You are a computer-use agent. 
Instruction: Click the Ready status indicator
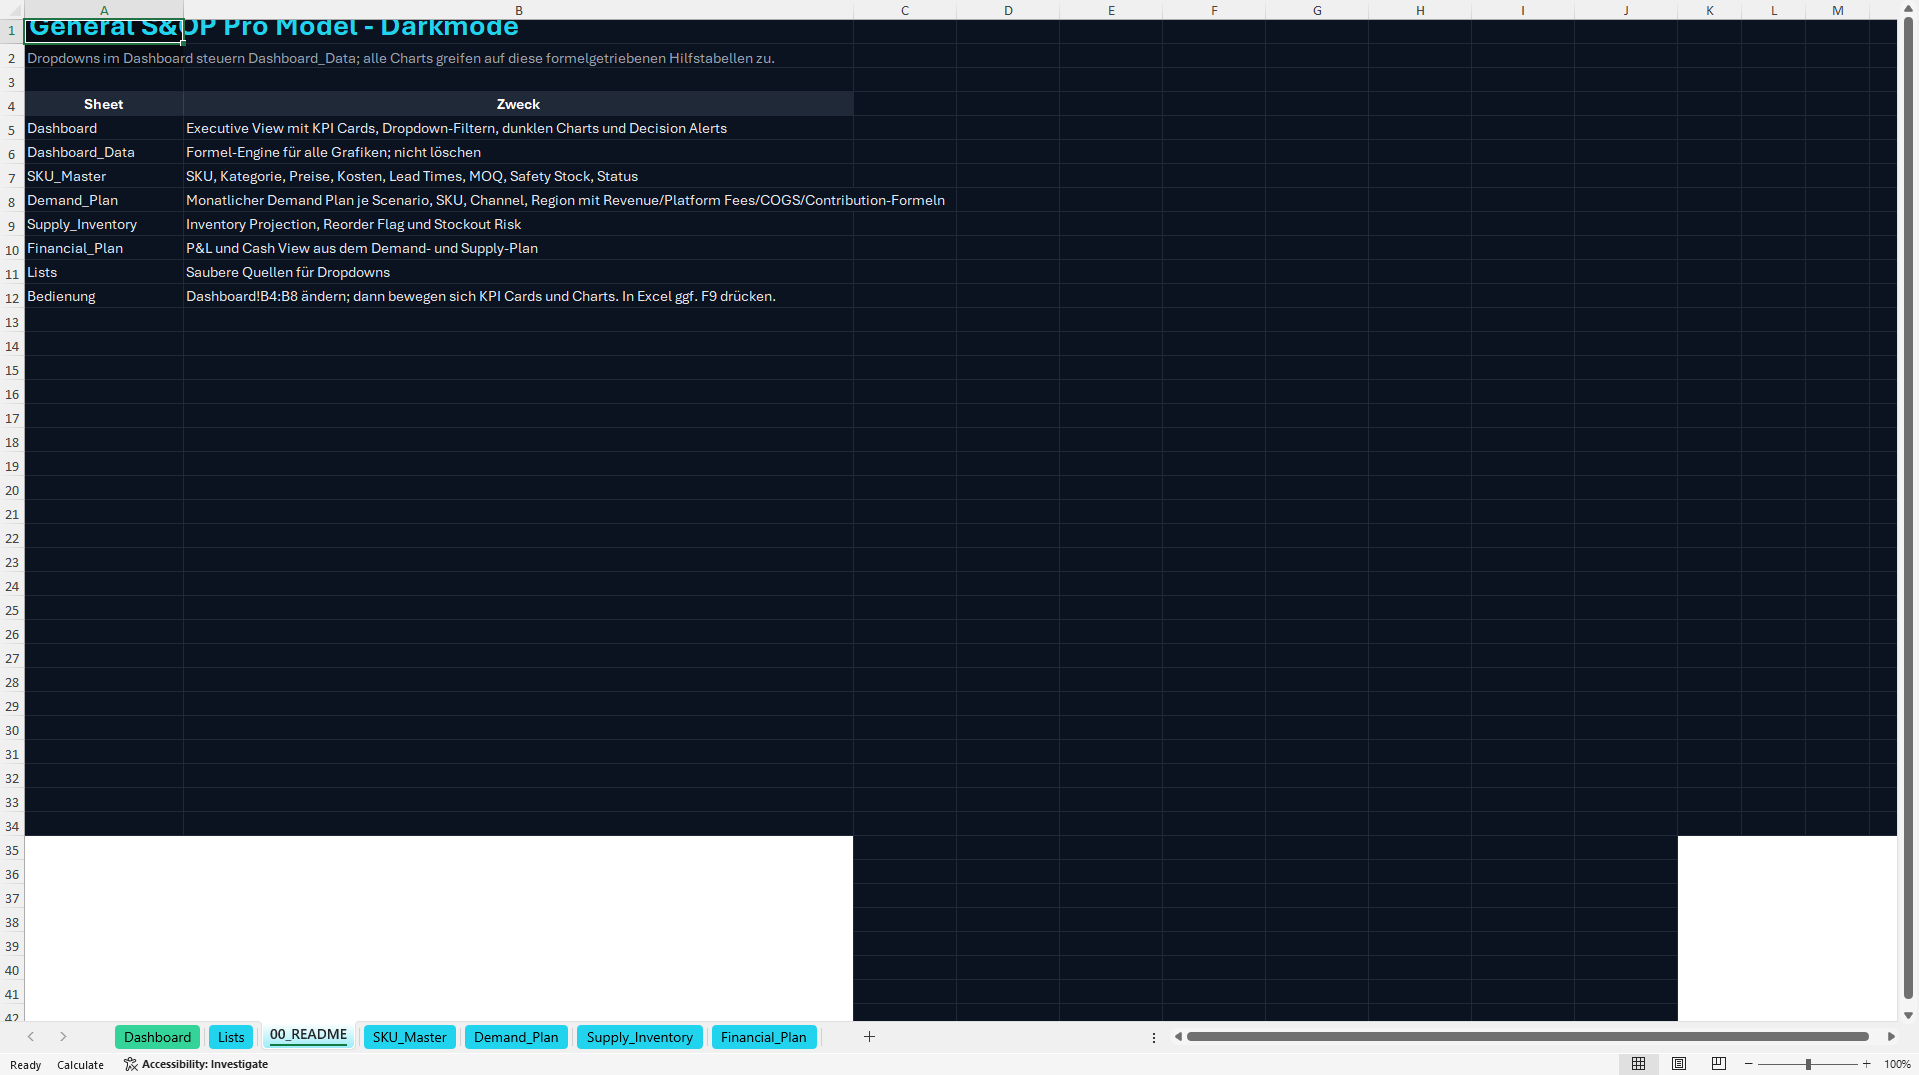25,1065
